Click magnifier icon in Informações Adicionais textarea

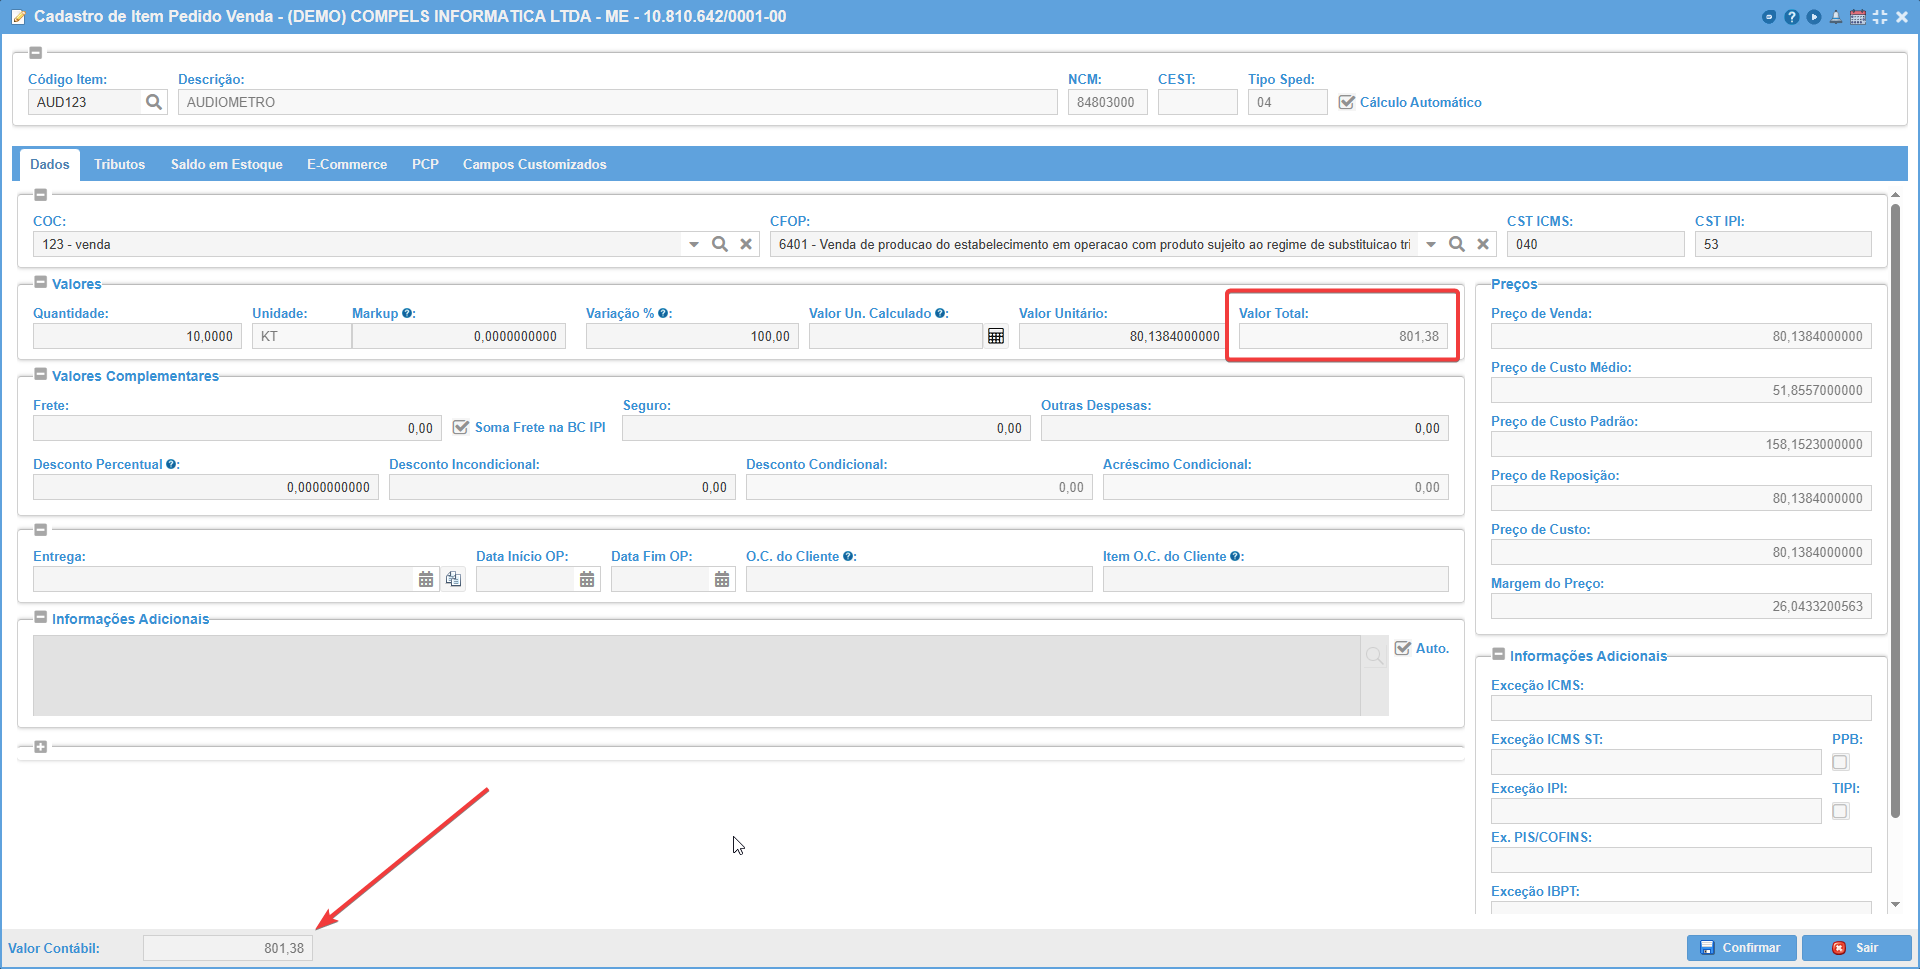pyautogui.click(x=1375, y=656)
